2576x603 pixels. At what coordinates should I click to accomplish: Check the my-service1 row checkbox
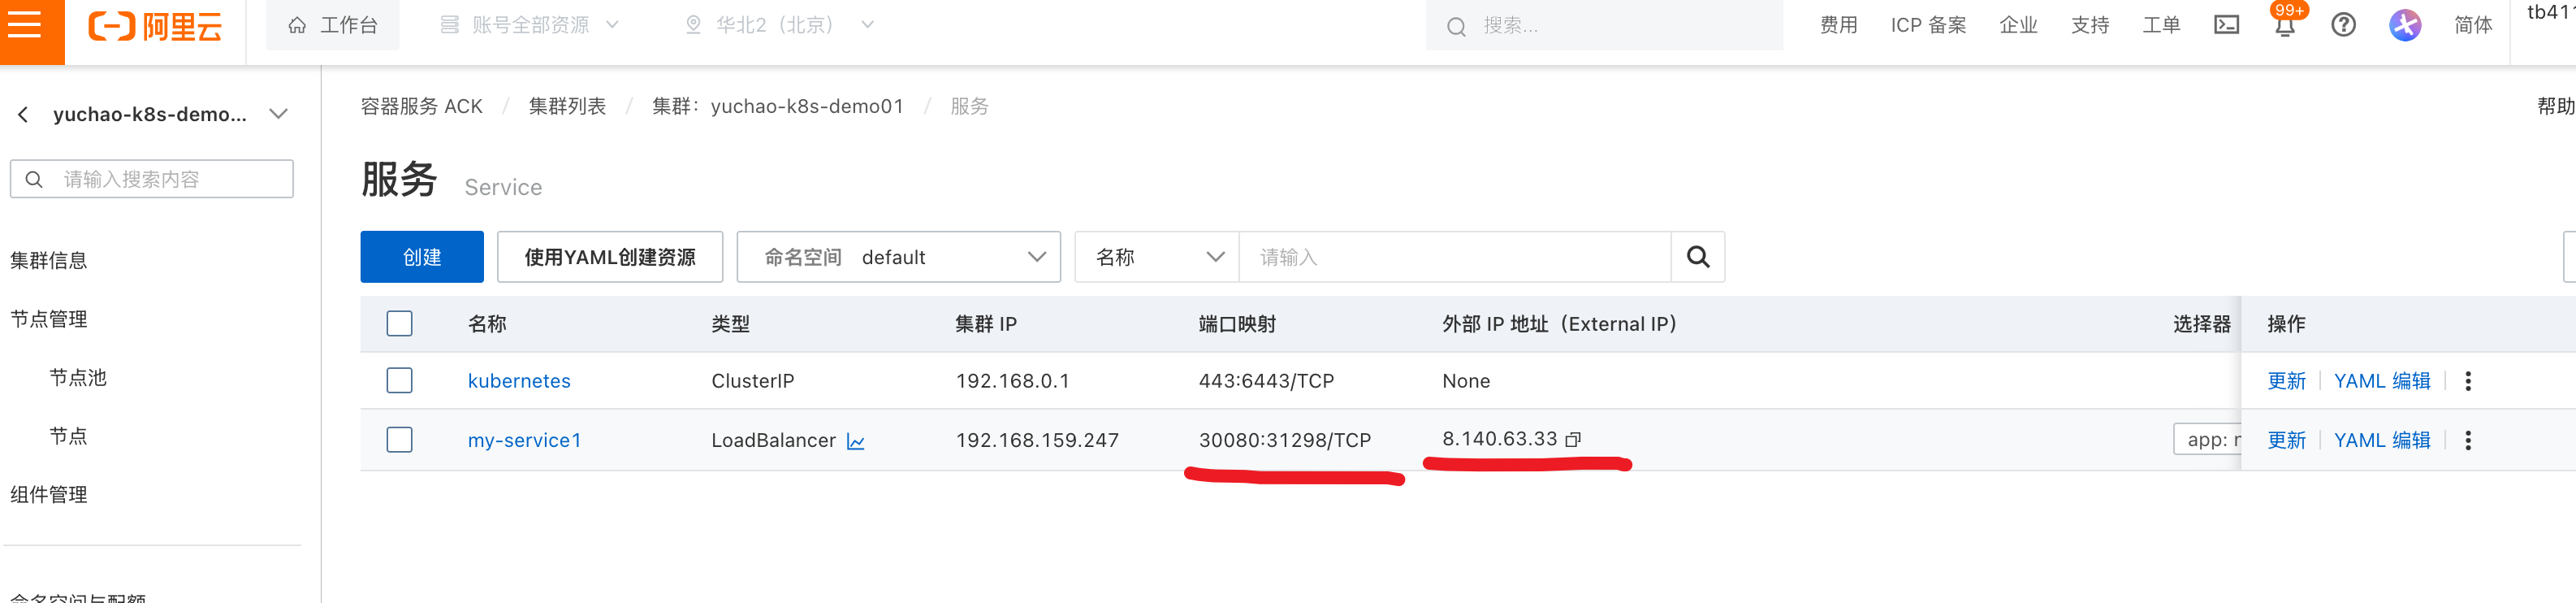click(x=399, y=440)
